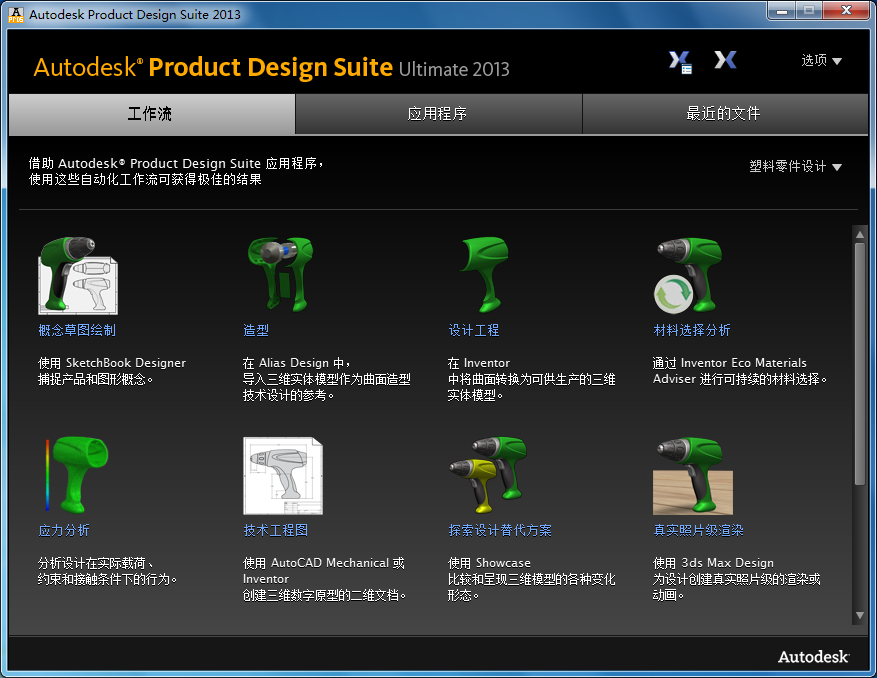The image size is (877, 678).
Task: Follow the 探索设计替代方案 link
Action: [x=500, y=530]
